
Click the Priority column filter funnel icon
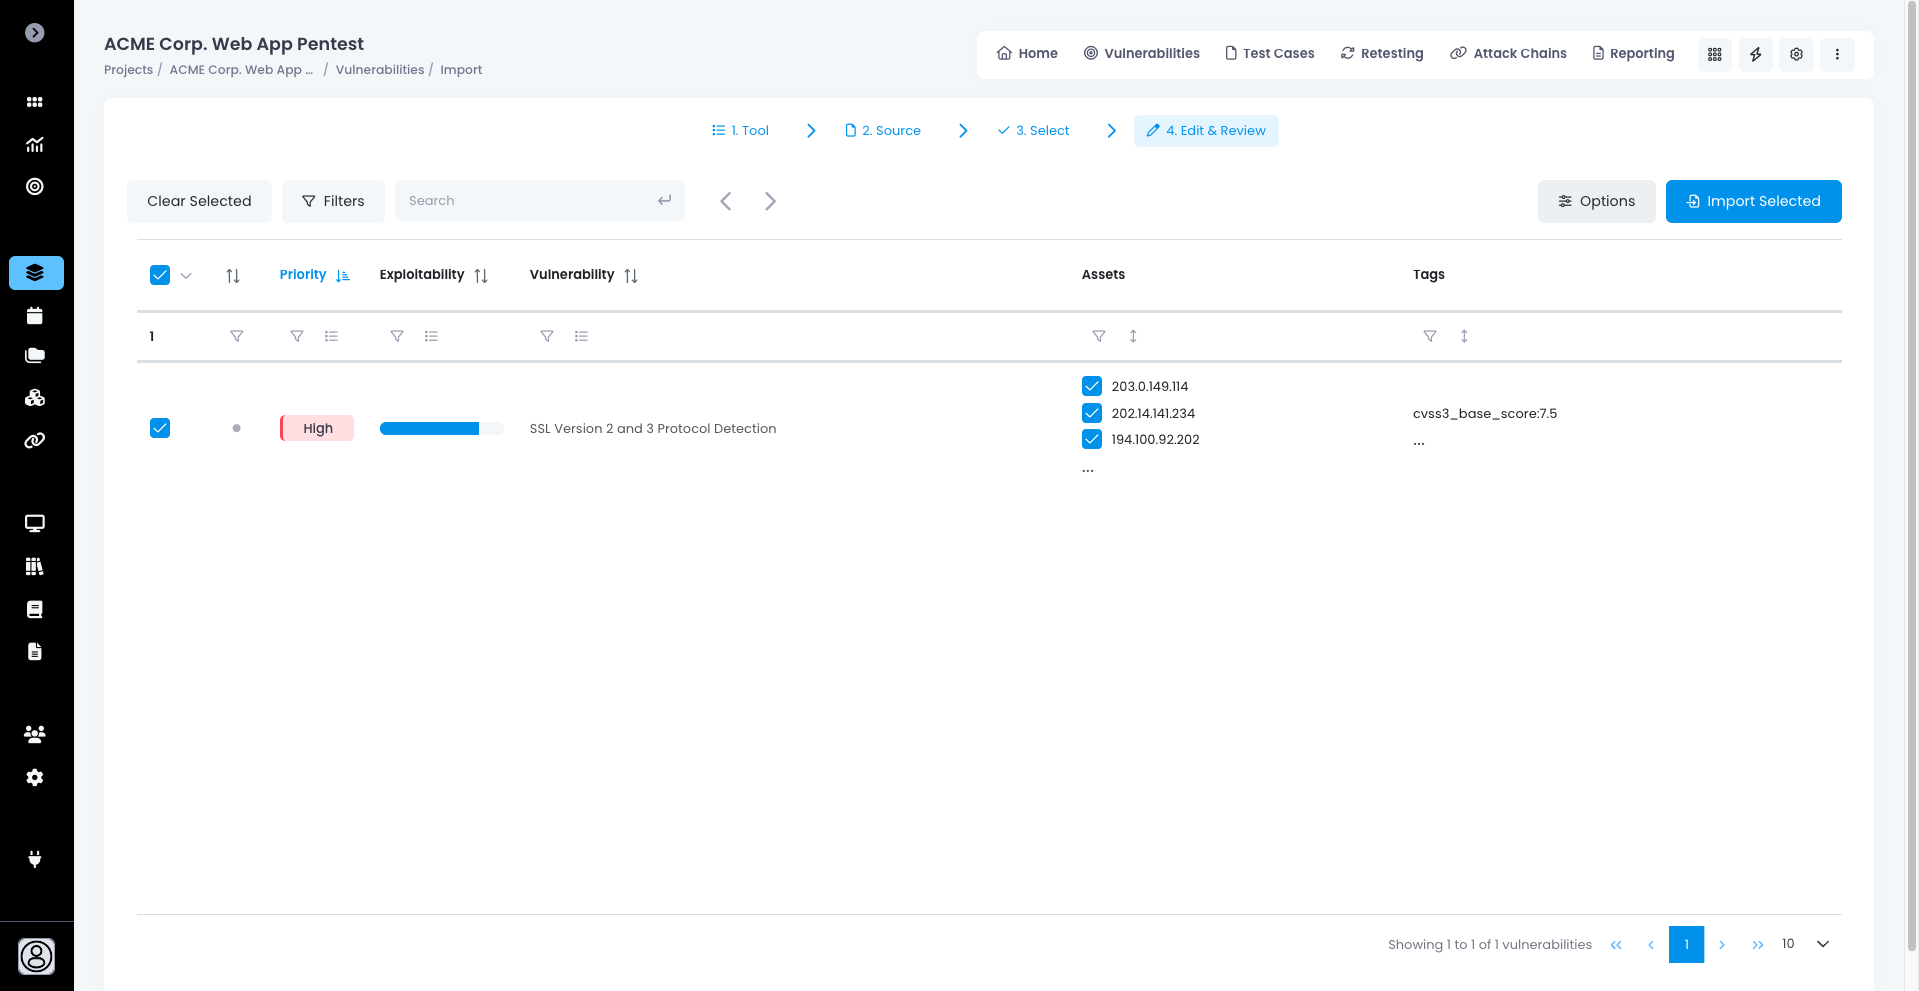tap(297, 336)
